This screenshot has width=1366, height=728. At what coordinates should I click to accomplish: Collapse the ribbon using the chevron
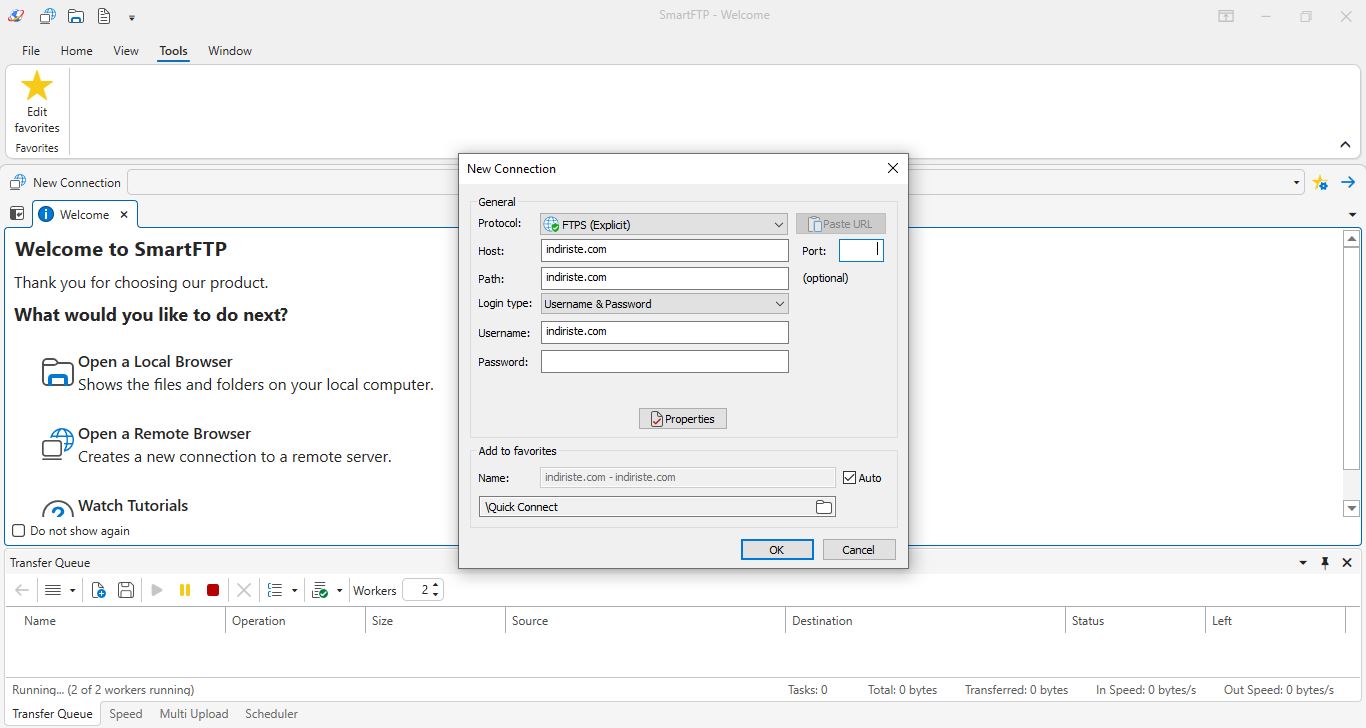(1345, 145)
